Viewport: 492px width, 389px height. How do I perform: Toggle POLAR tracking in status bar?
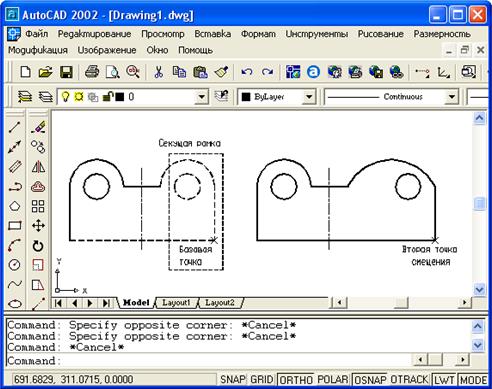(x=332, y=379)
